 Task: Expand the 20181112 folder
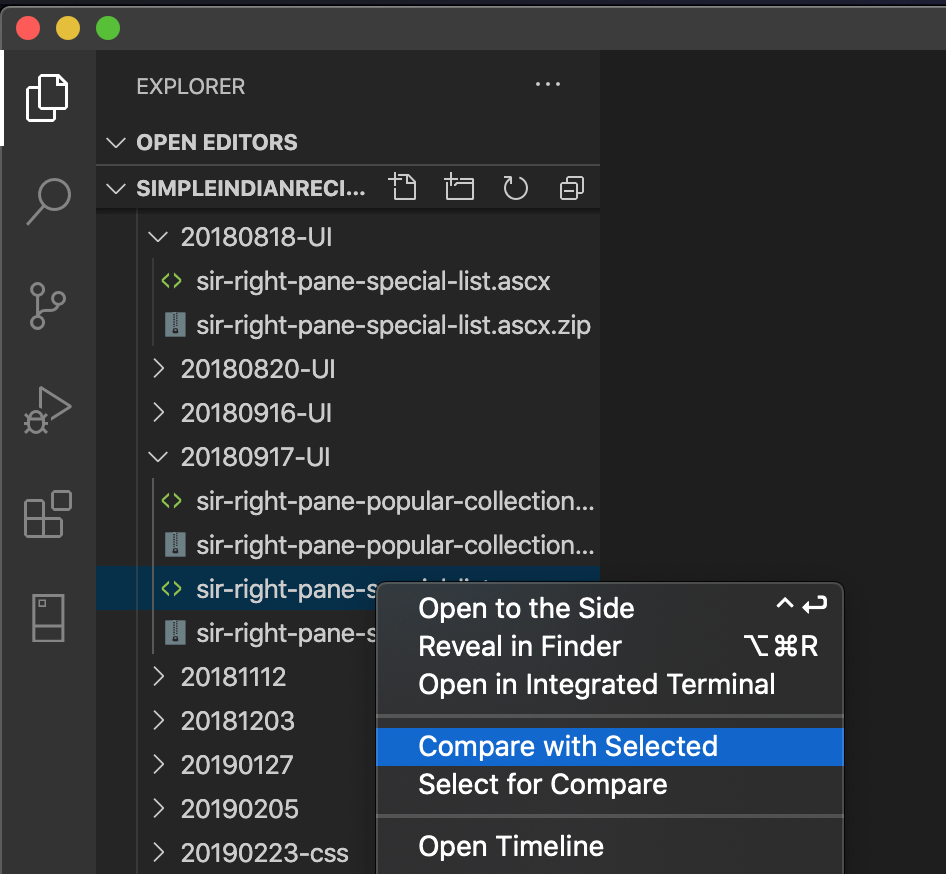point(157,677)
